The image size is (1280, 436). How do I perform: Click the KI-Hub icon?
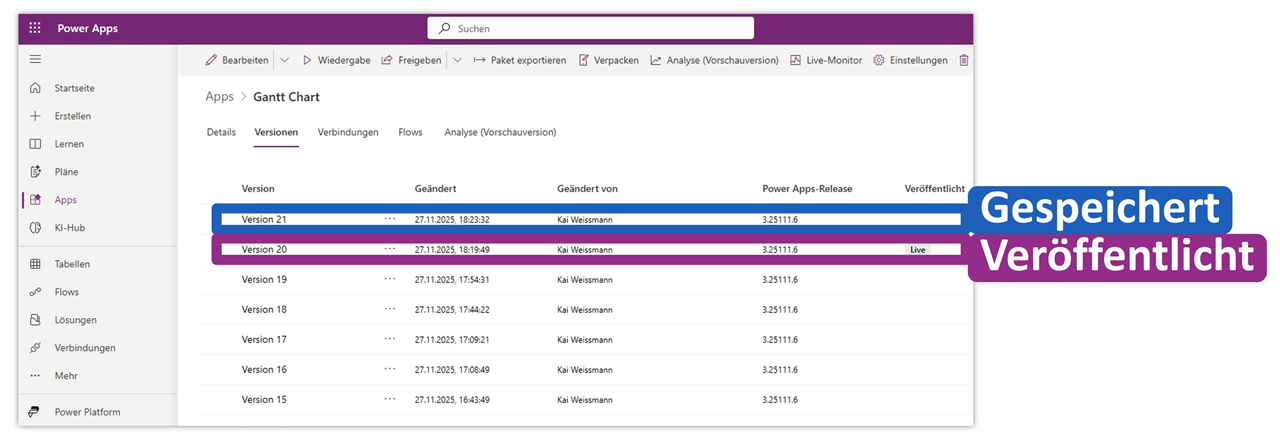pyautogui.click(x=35, y=228)
